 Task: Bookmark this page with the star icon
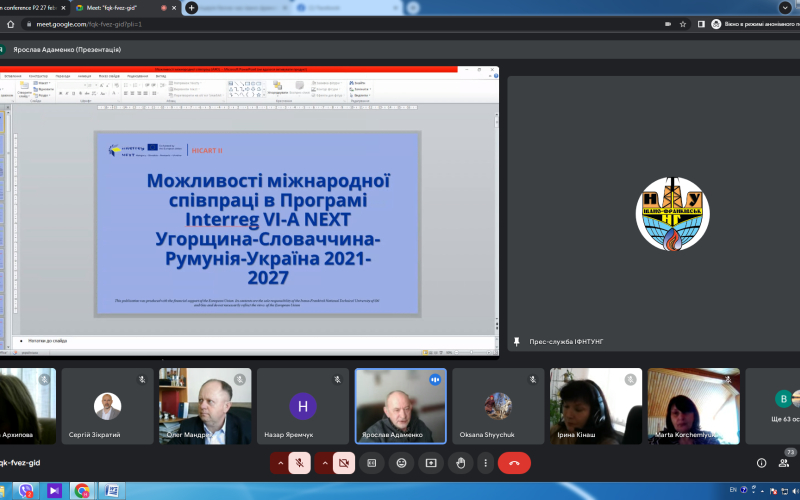[683, 24]
